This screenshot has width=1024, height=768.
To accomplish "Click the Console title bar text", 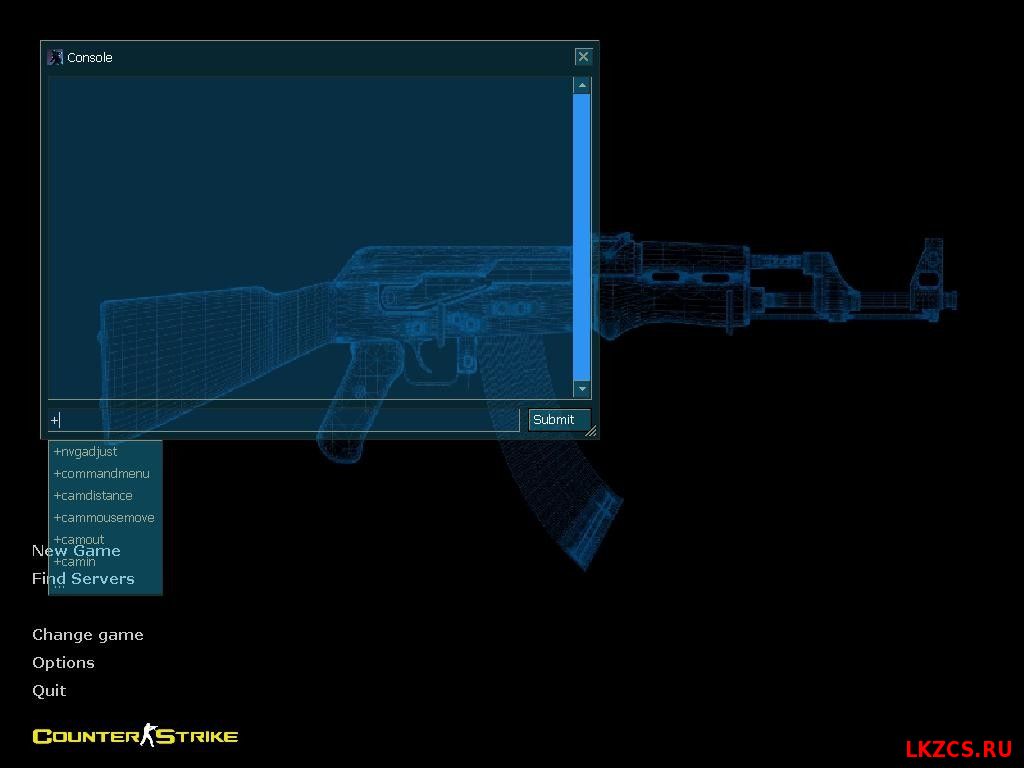I will click(x=89, y=57).
